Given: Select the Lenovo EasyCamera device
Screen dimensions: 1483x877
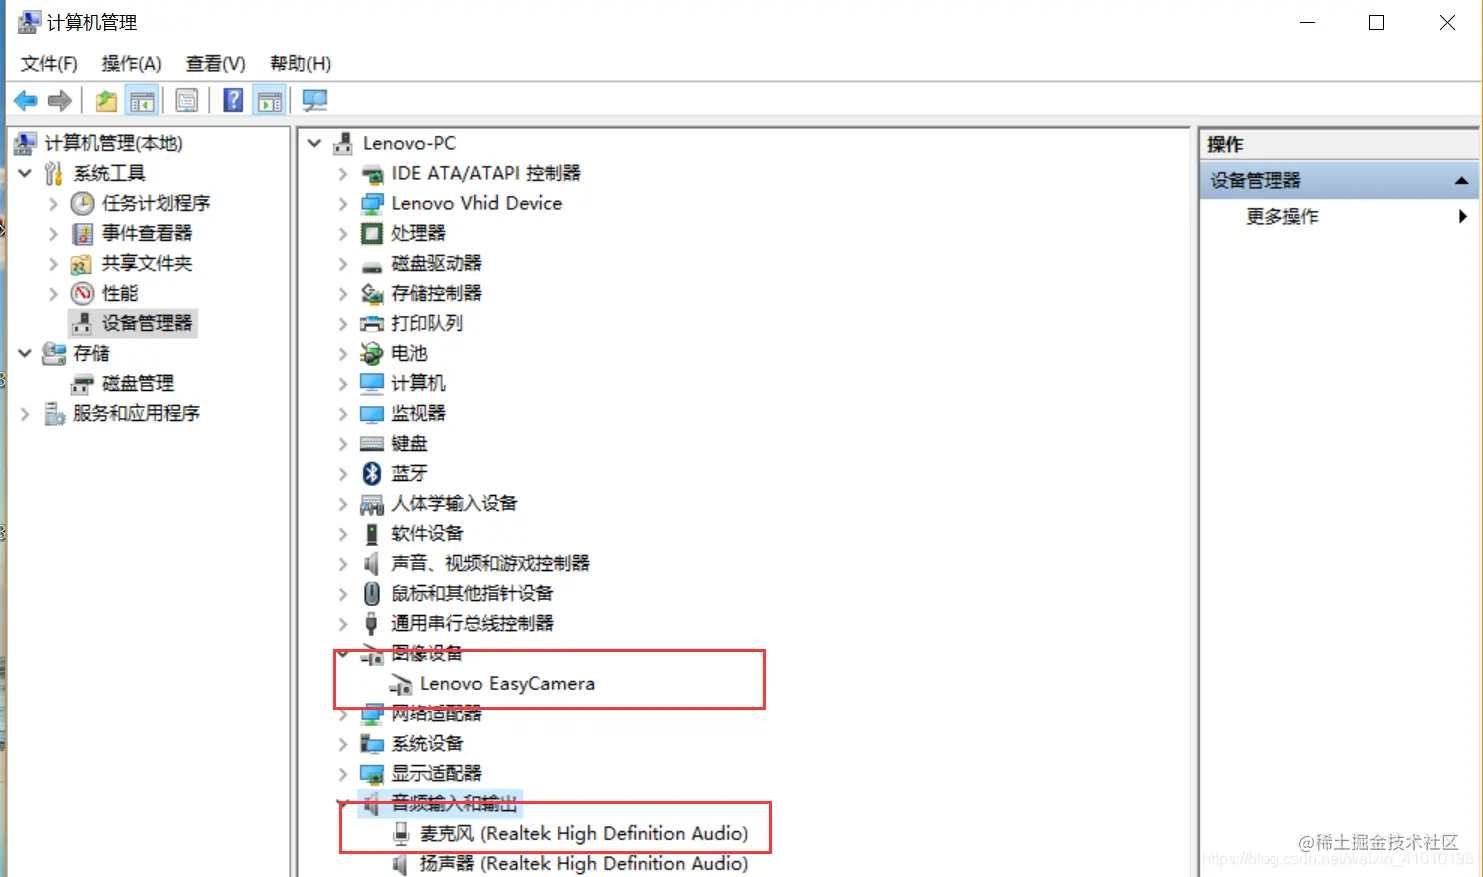Looking at the screenshot, I should pos(507,684).
